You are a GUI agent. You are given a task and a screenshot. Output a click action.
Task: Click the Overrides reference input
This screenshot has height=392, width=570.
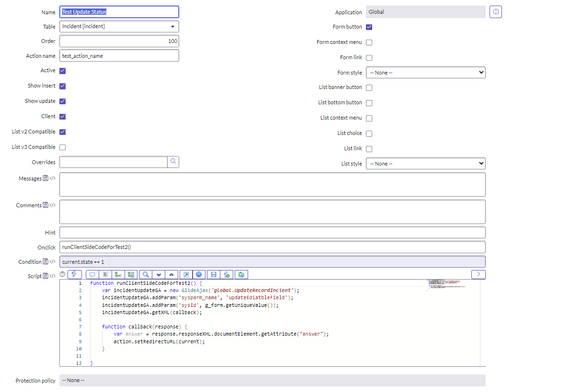coord(113,162)
